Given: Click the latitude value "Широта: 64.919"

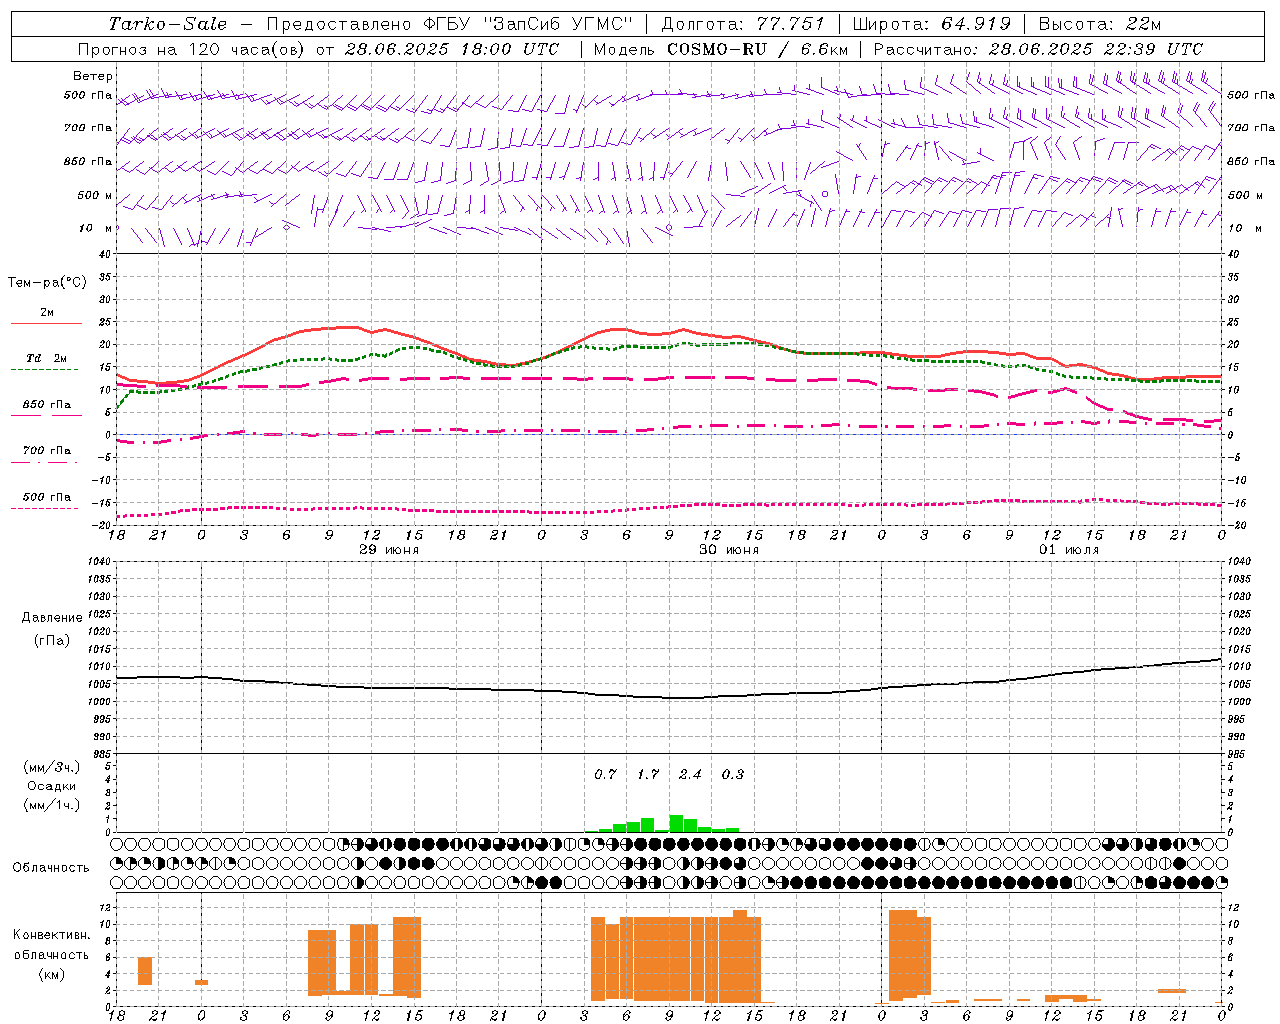Looking at the screenshot, I should (931, 24).
